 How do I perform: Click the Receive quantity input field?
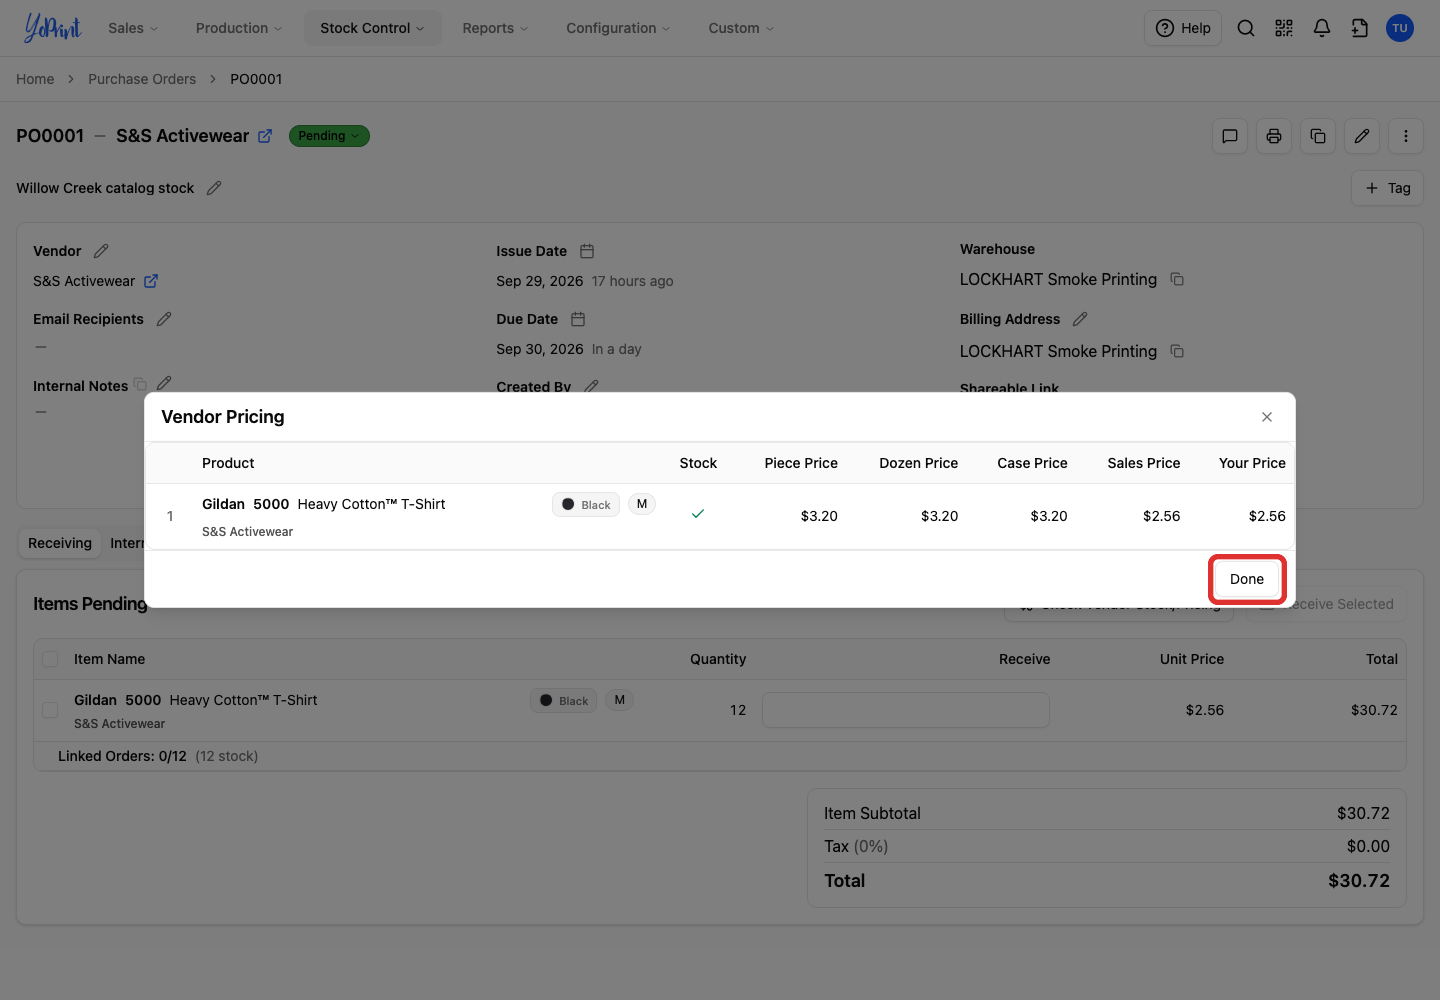(x=906, y=710)
